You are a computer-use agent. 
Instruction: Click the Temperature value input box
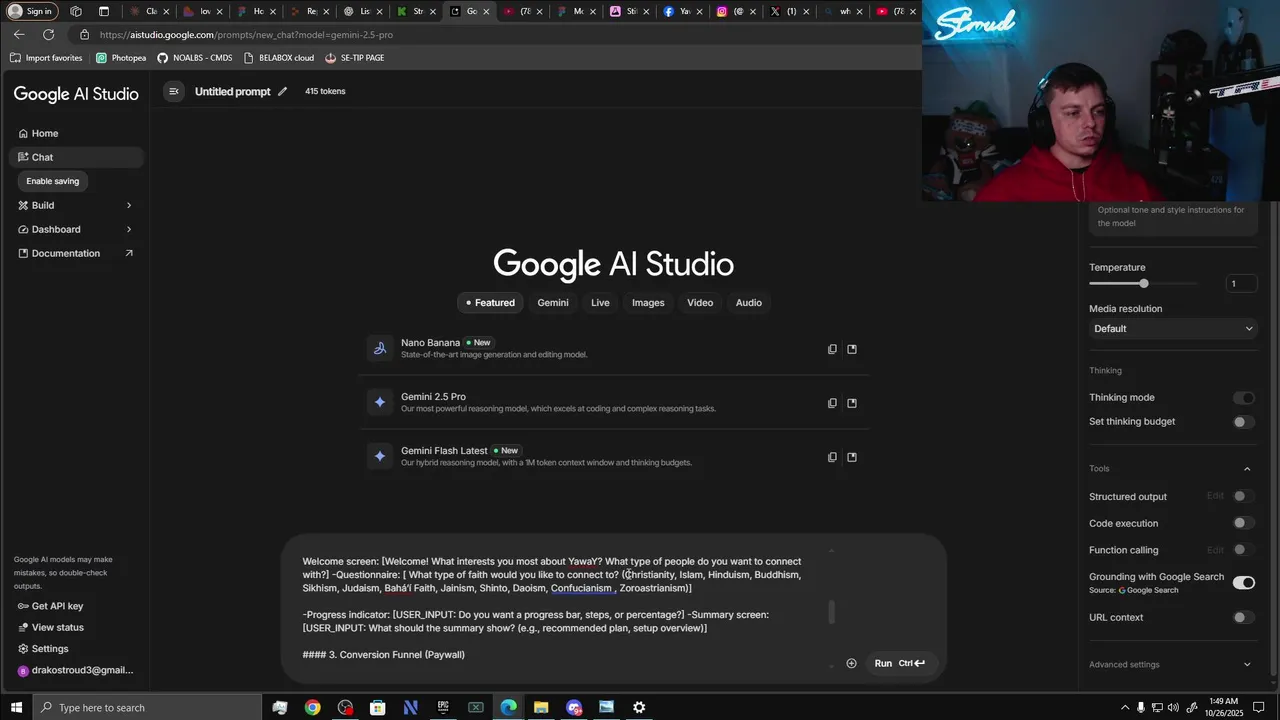point(1240,284)
